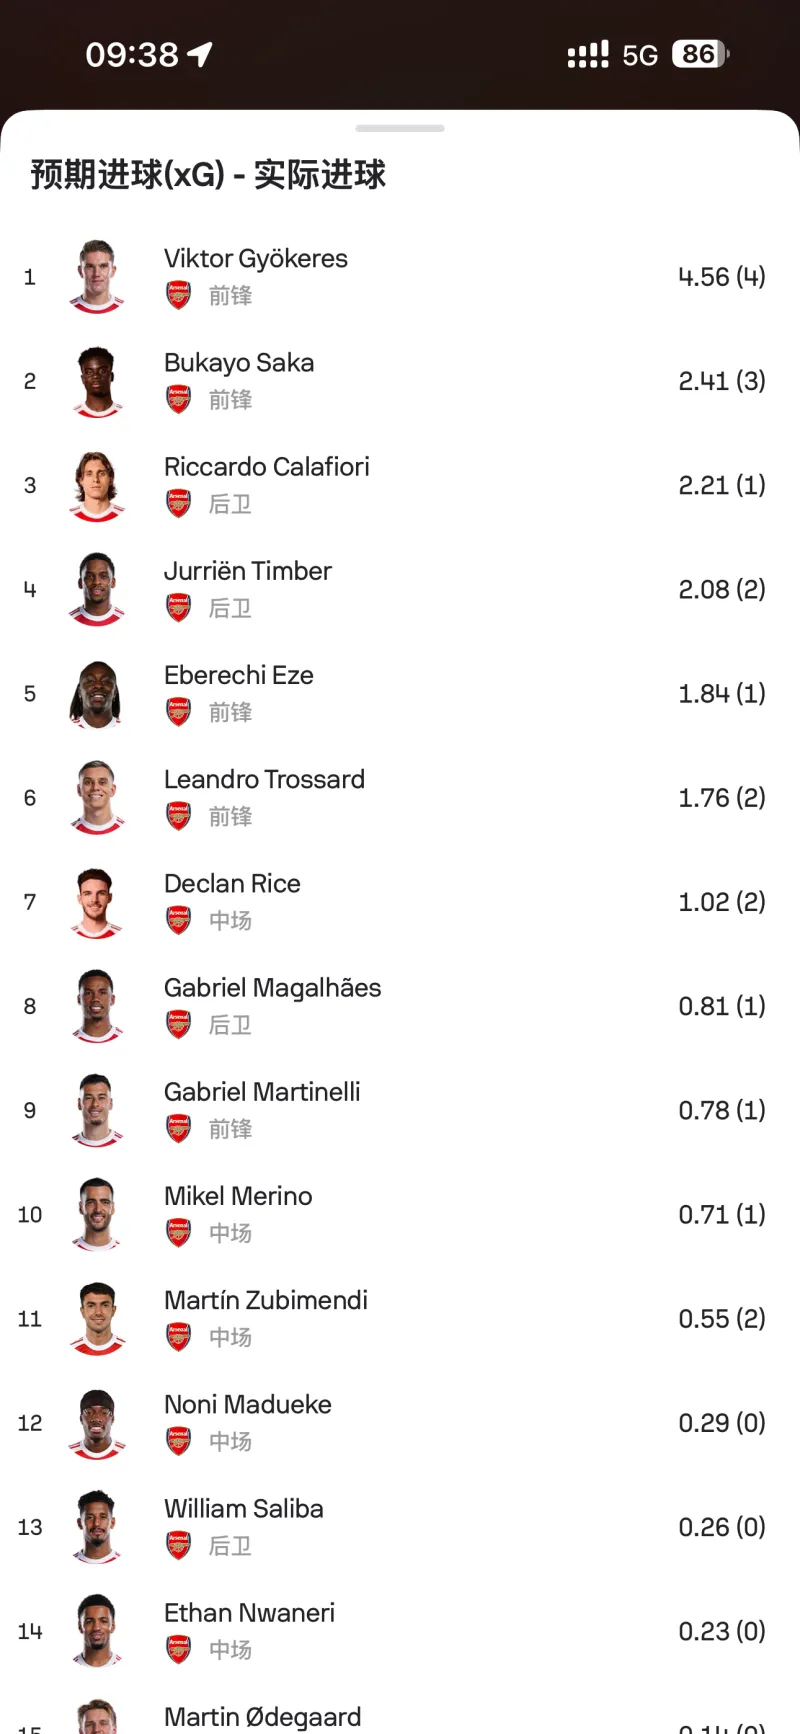Tap the battery indicator showing 86
The image size is (800, 1734).
pyautogui.click(x=700, y=54)
